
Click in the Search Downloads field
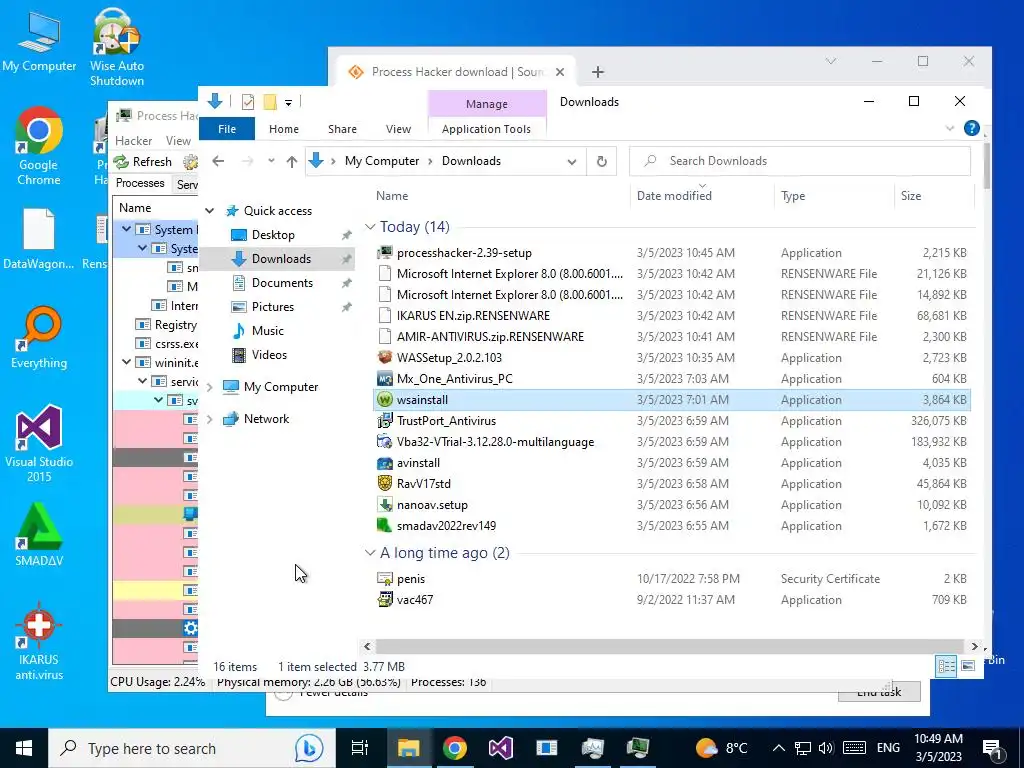coord(800,161)
